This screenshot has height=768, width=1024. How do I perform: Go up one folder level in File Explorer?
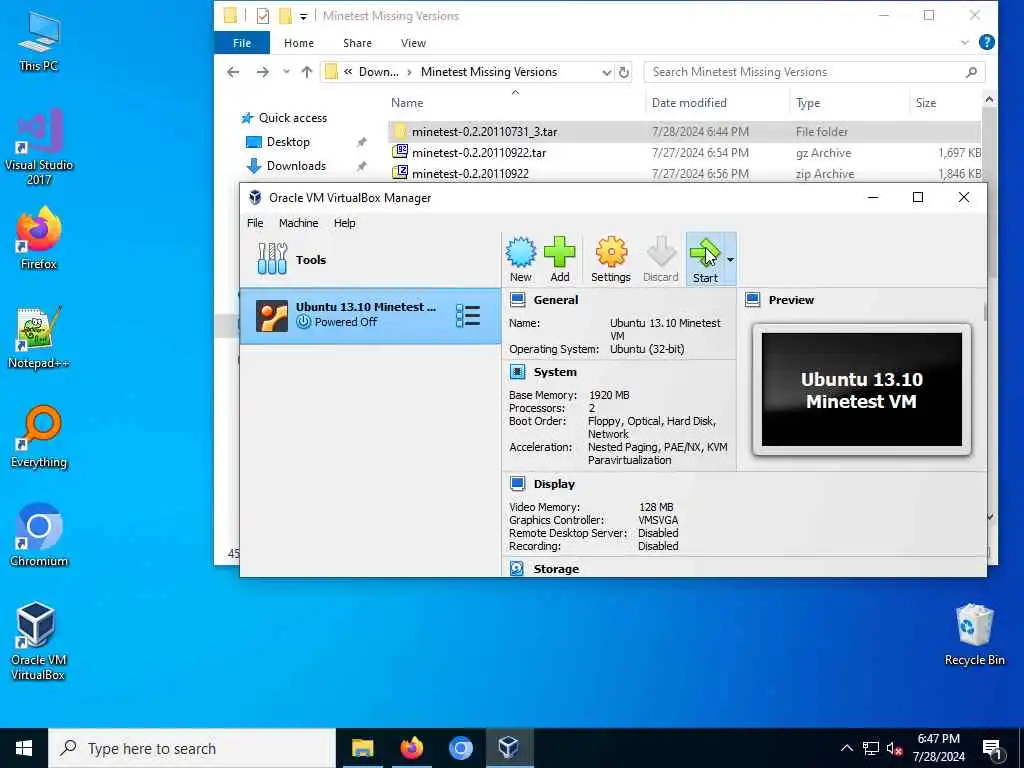[306, 72]
